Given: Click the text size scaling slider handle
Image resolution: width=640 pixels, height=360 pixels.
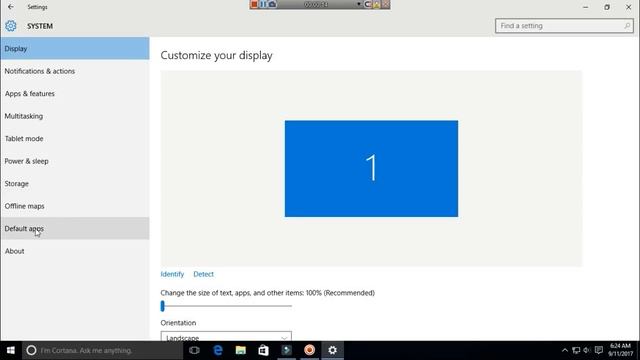Looking at the screenshot, I should coord(162,306).
